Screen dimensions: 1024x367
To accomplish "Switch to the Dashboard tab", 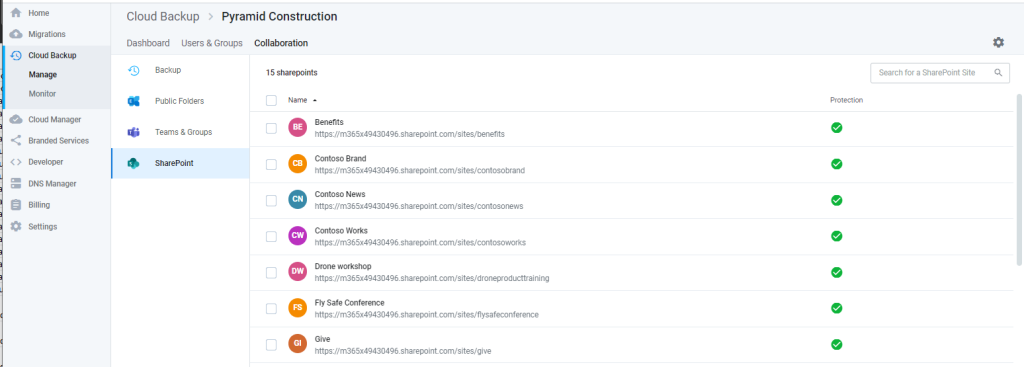I will pos(148,43).
